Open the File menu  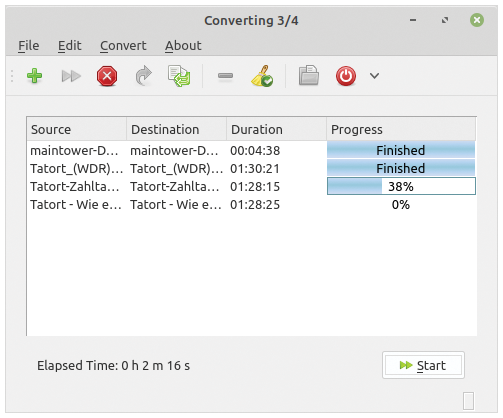[29, 45]
